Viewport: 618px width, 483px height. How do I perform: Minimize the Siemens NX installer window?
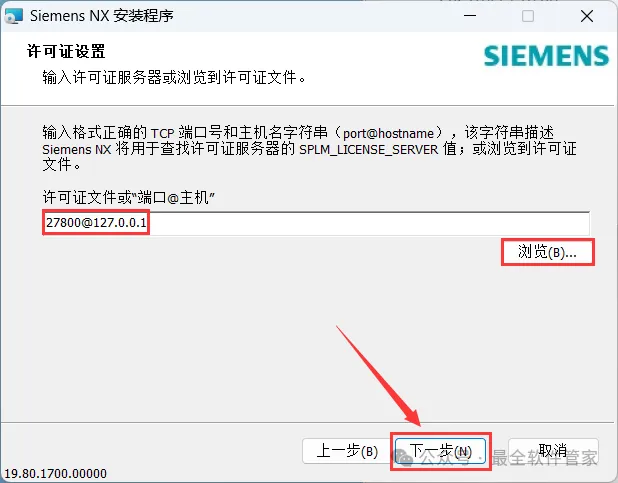pos(470,16)
